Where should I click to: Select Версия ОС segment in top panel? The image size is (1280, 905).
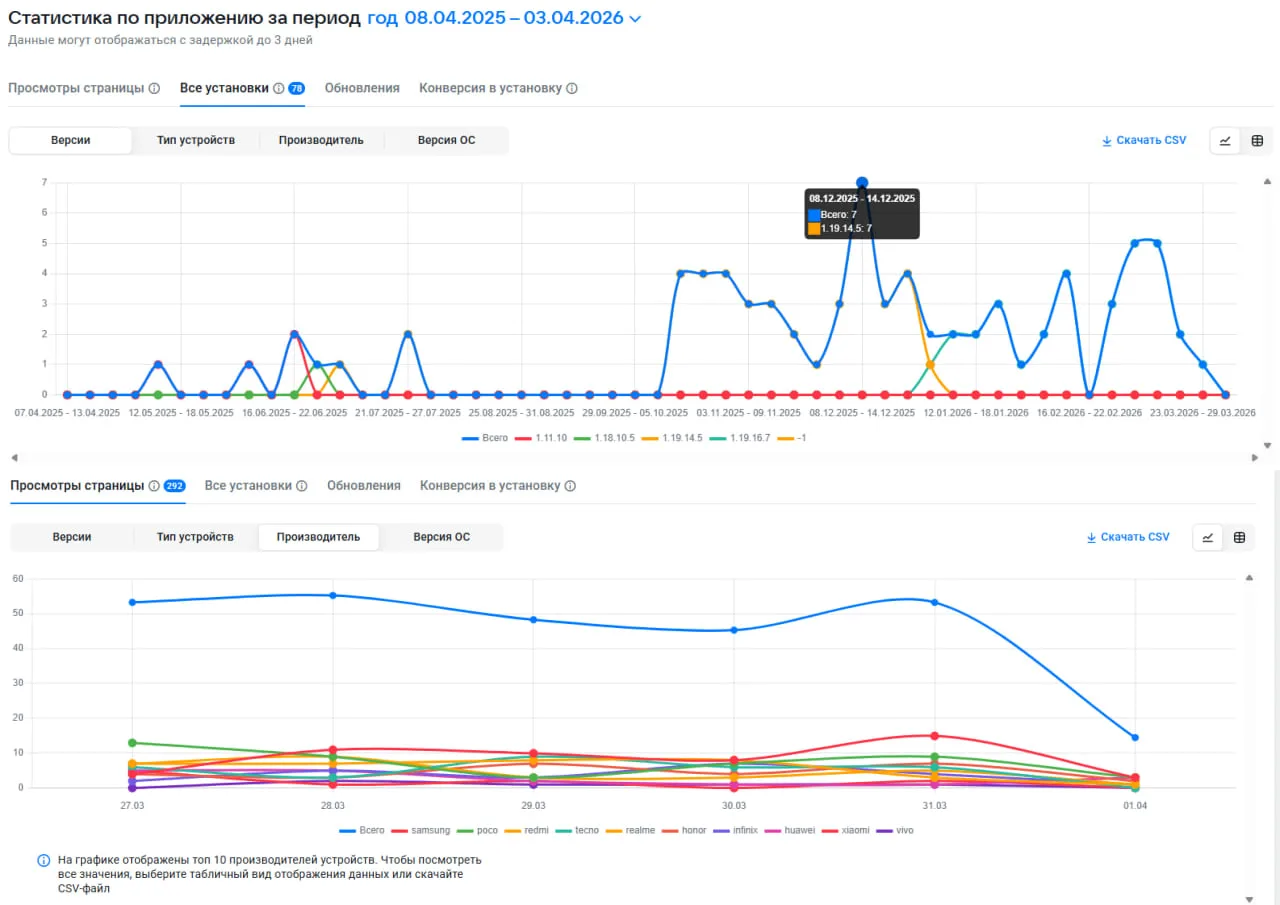(446, 140)
